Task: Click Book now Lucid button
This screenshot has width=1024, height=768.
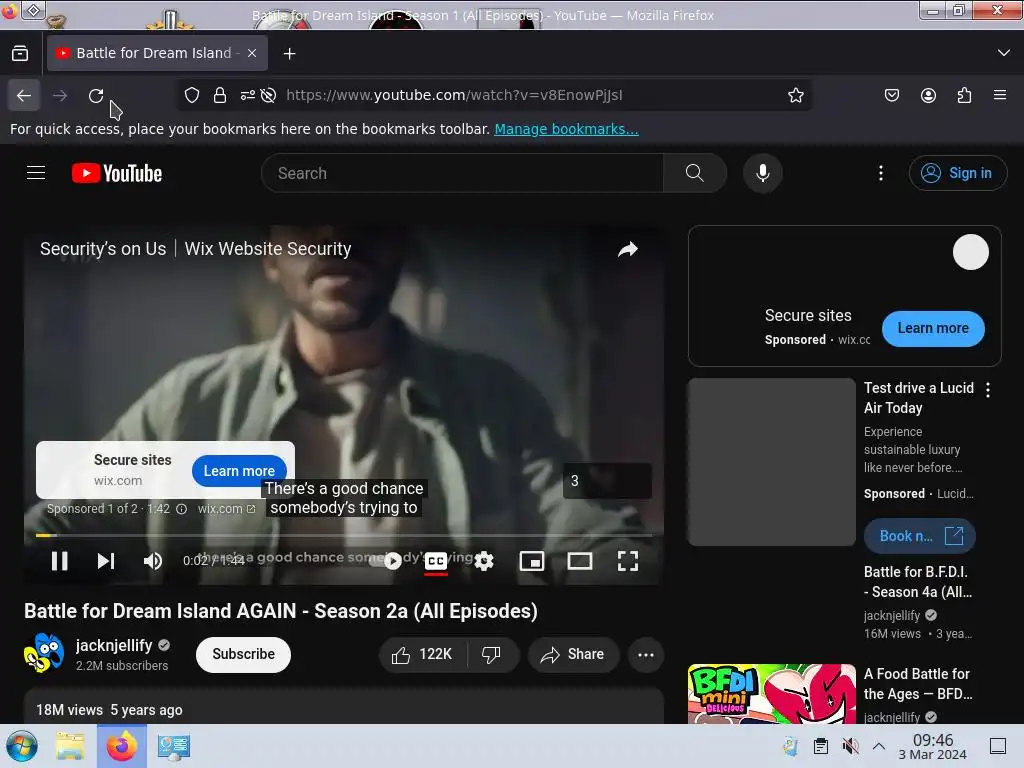Action: pos(920,536)
